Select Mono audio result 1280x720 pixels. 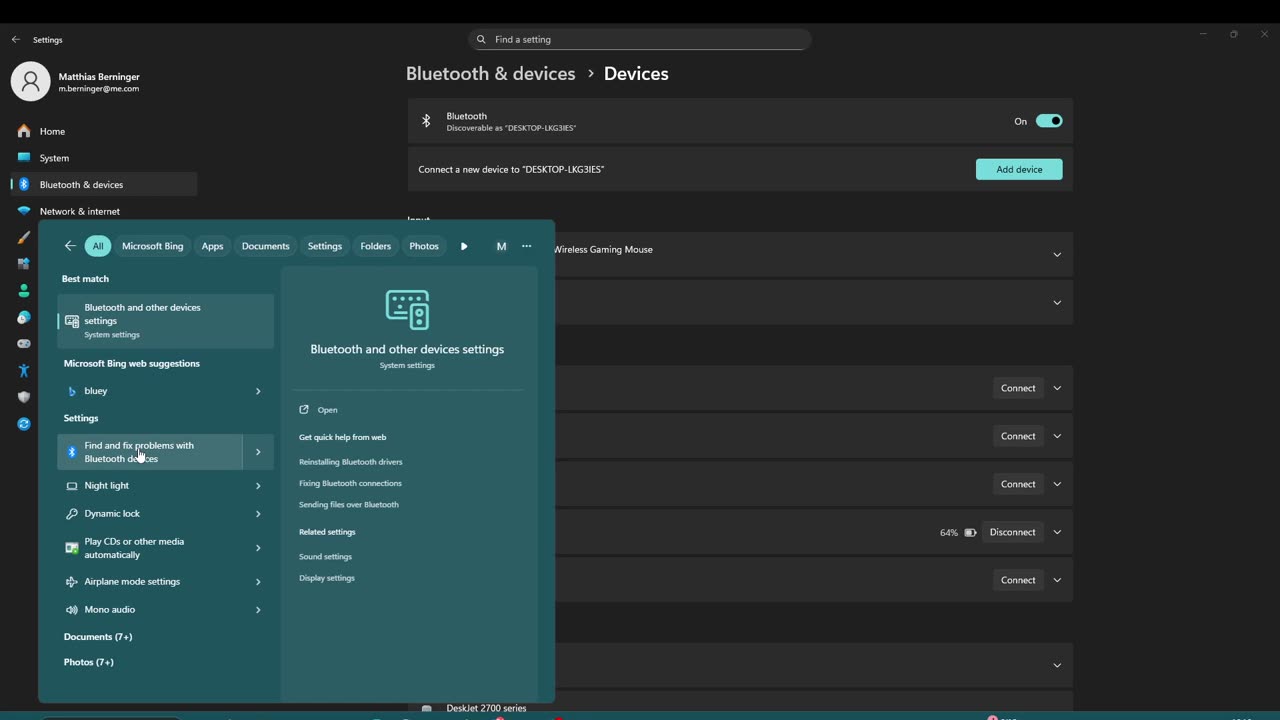pos(150,610)
